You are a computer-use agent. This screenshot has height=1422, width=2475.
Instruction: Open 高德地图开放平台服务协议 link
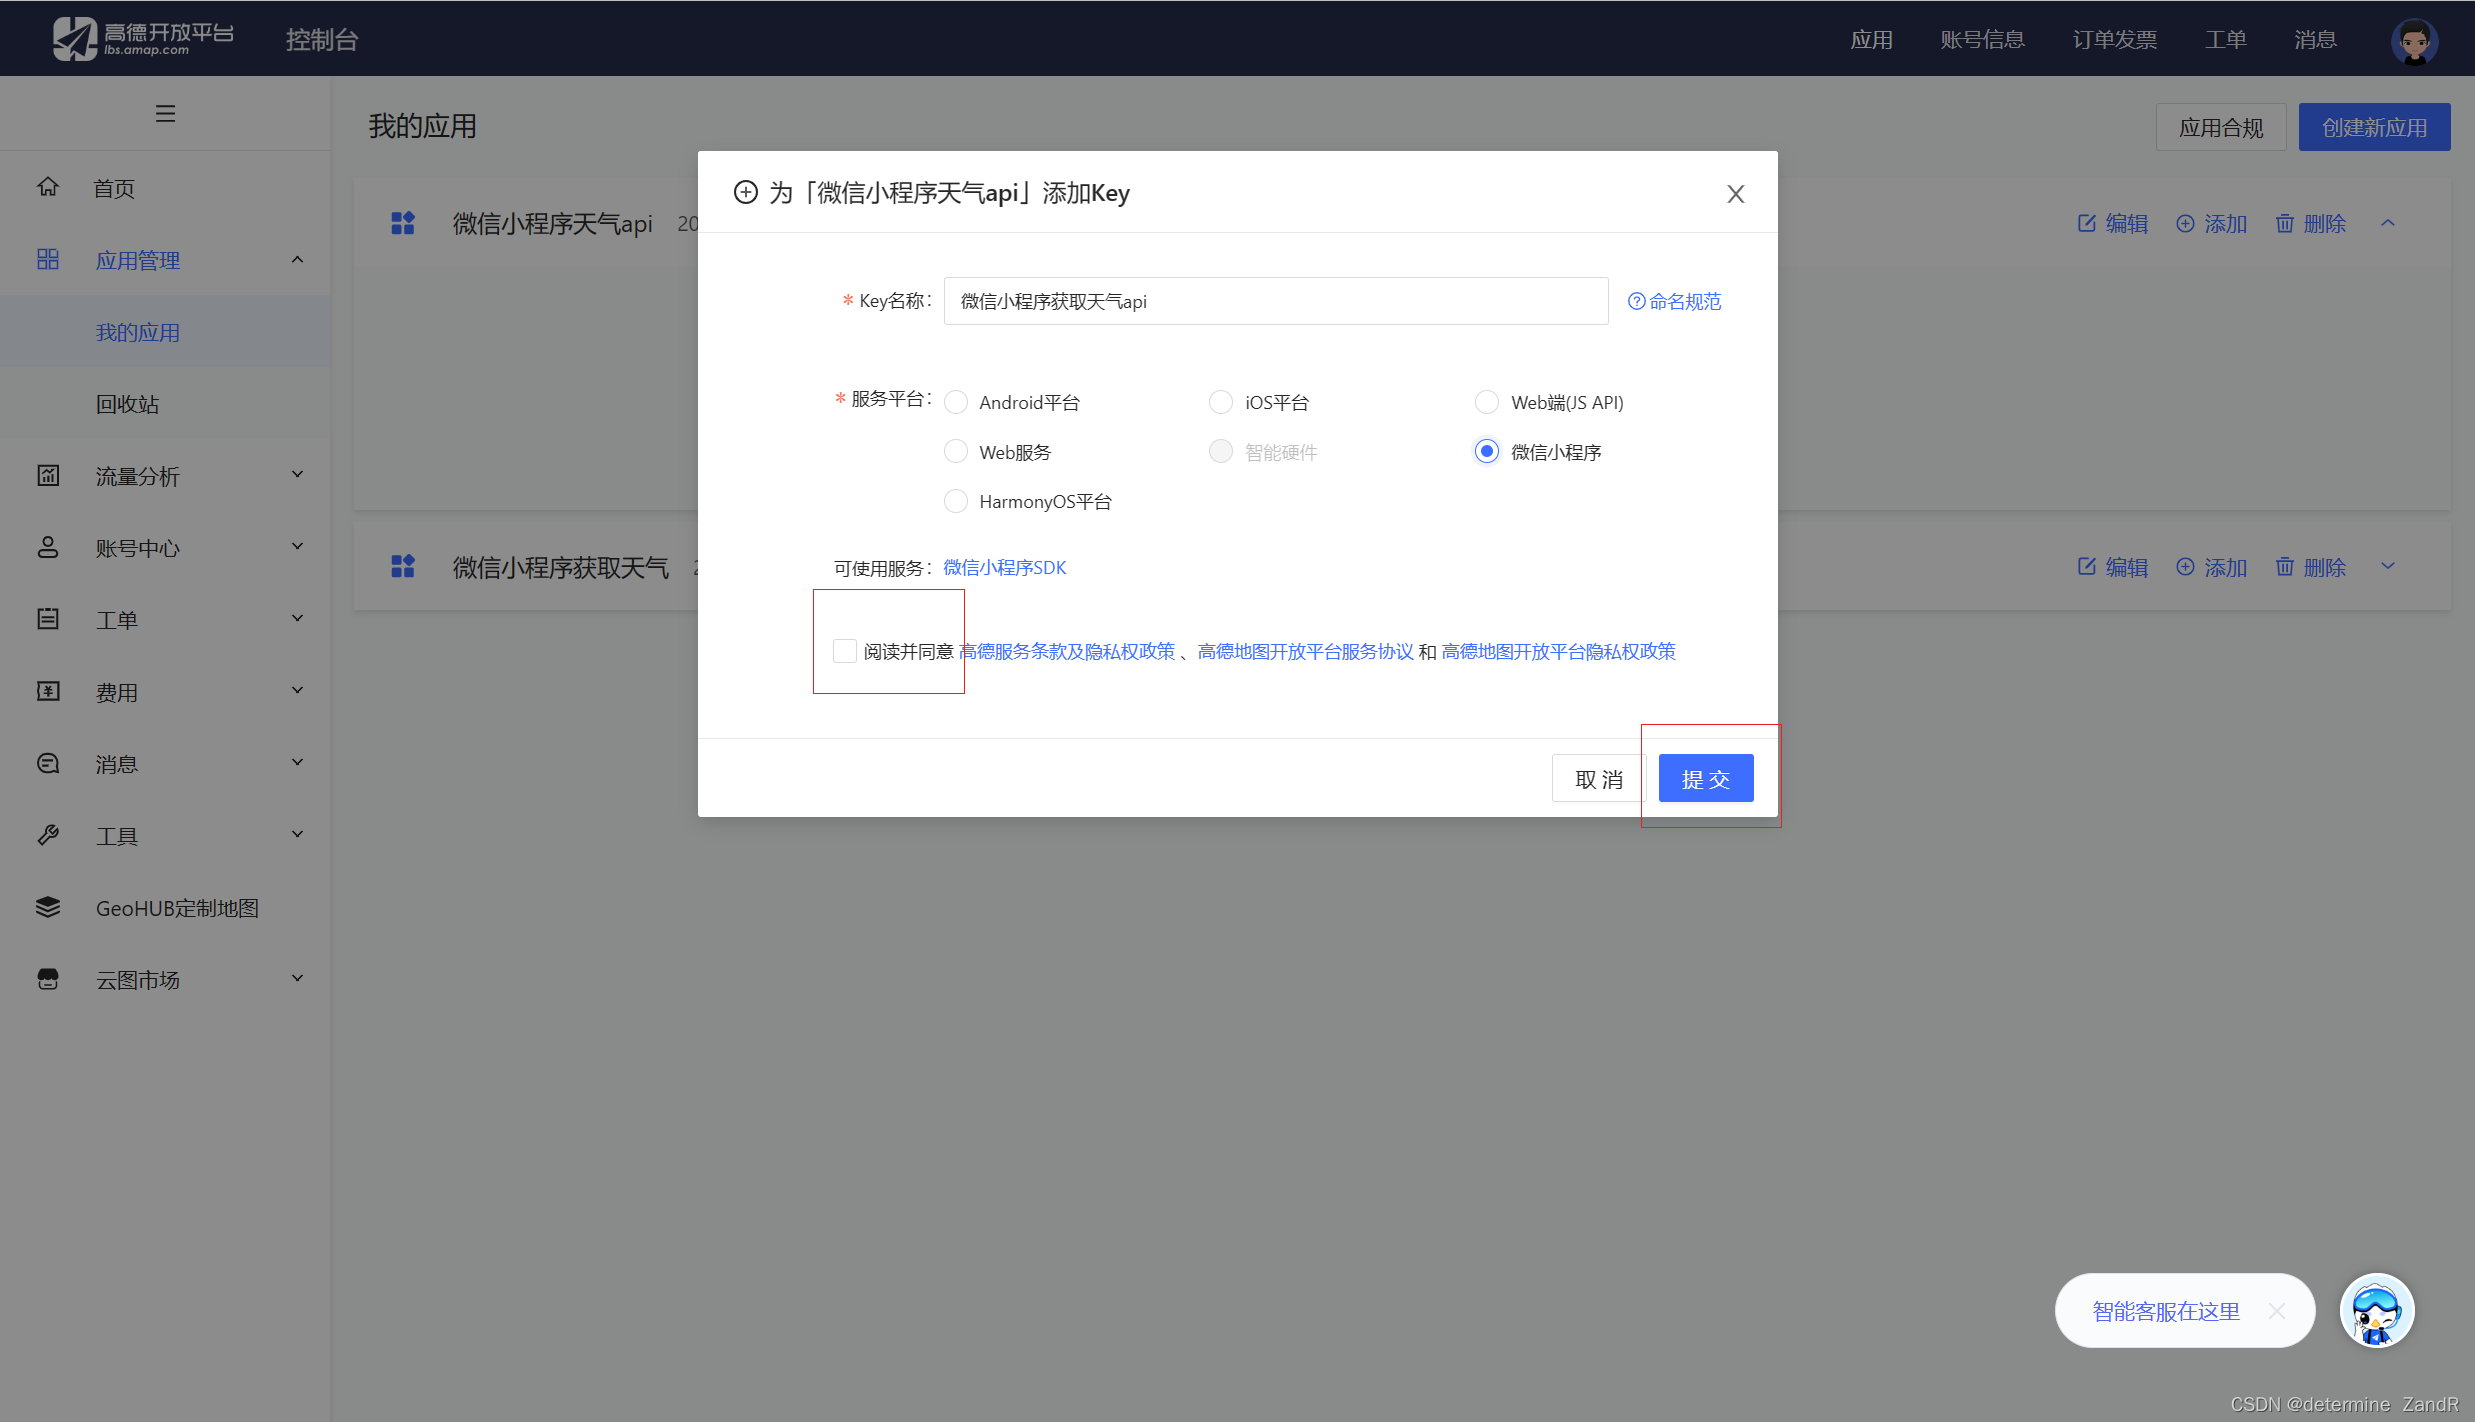[1305, 651]
